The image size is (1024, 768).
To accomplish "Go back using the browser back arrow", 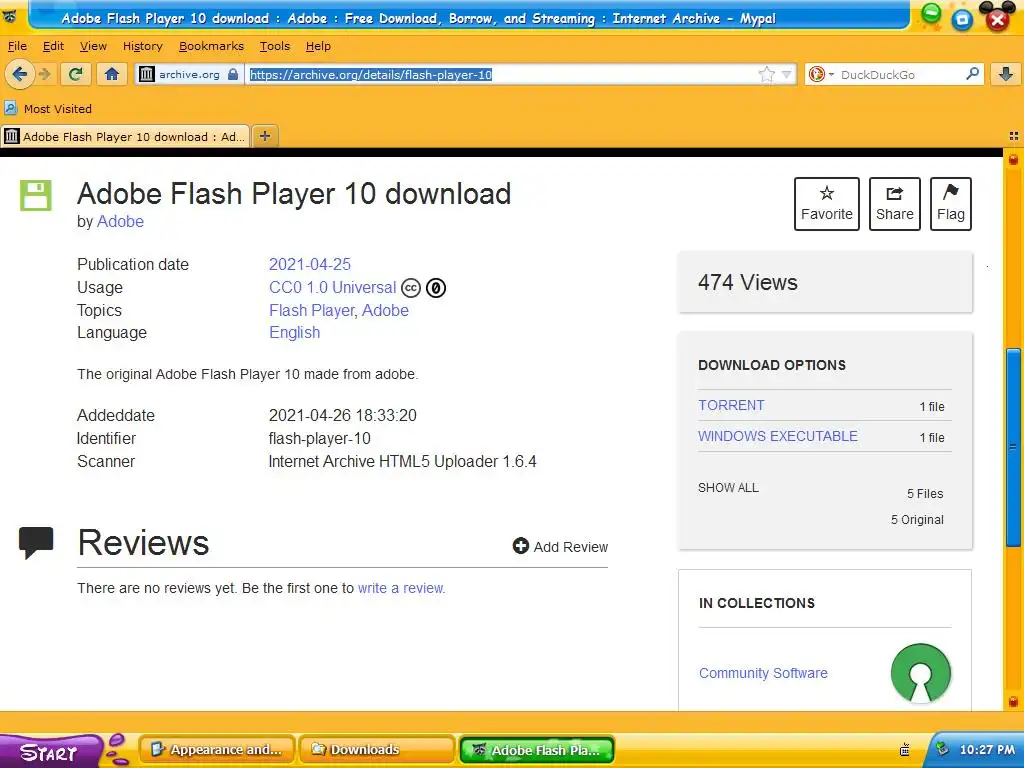I will (x=20, y=74).
